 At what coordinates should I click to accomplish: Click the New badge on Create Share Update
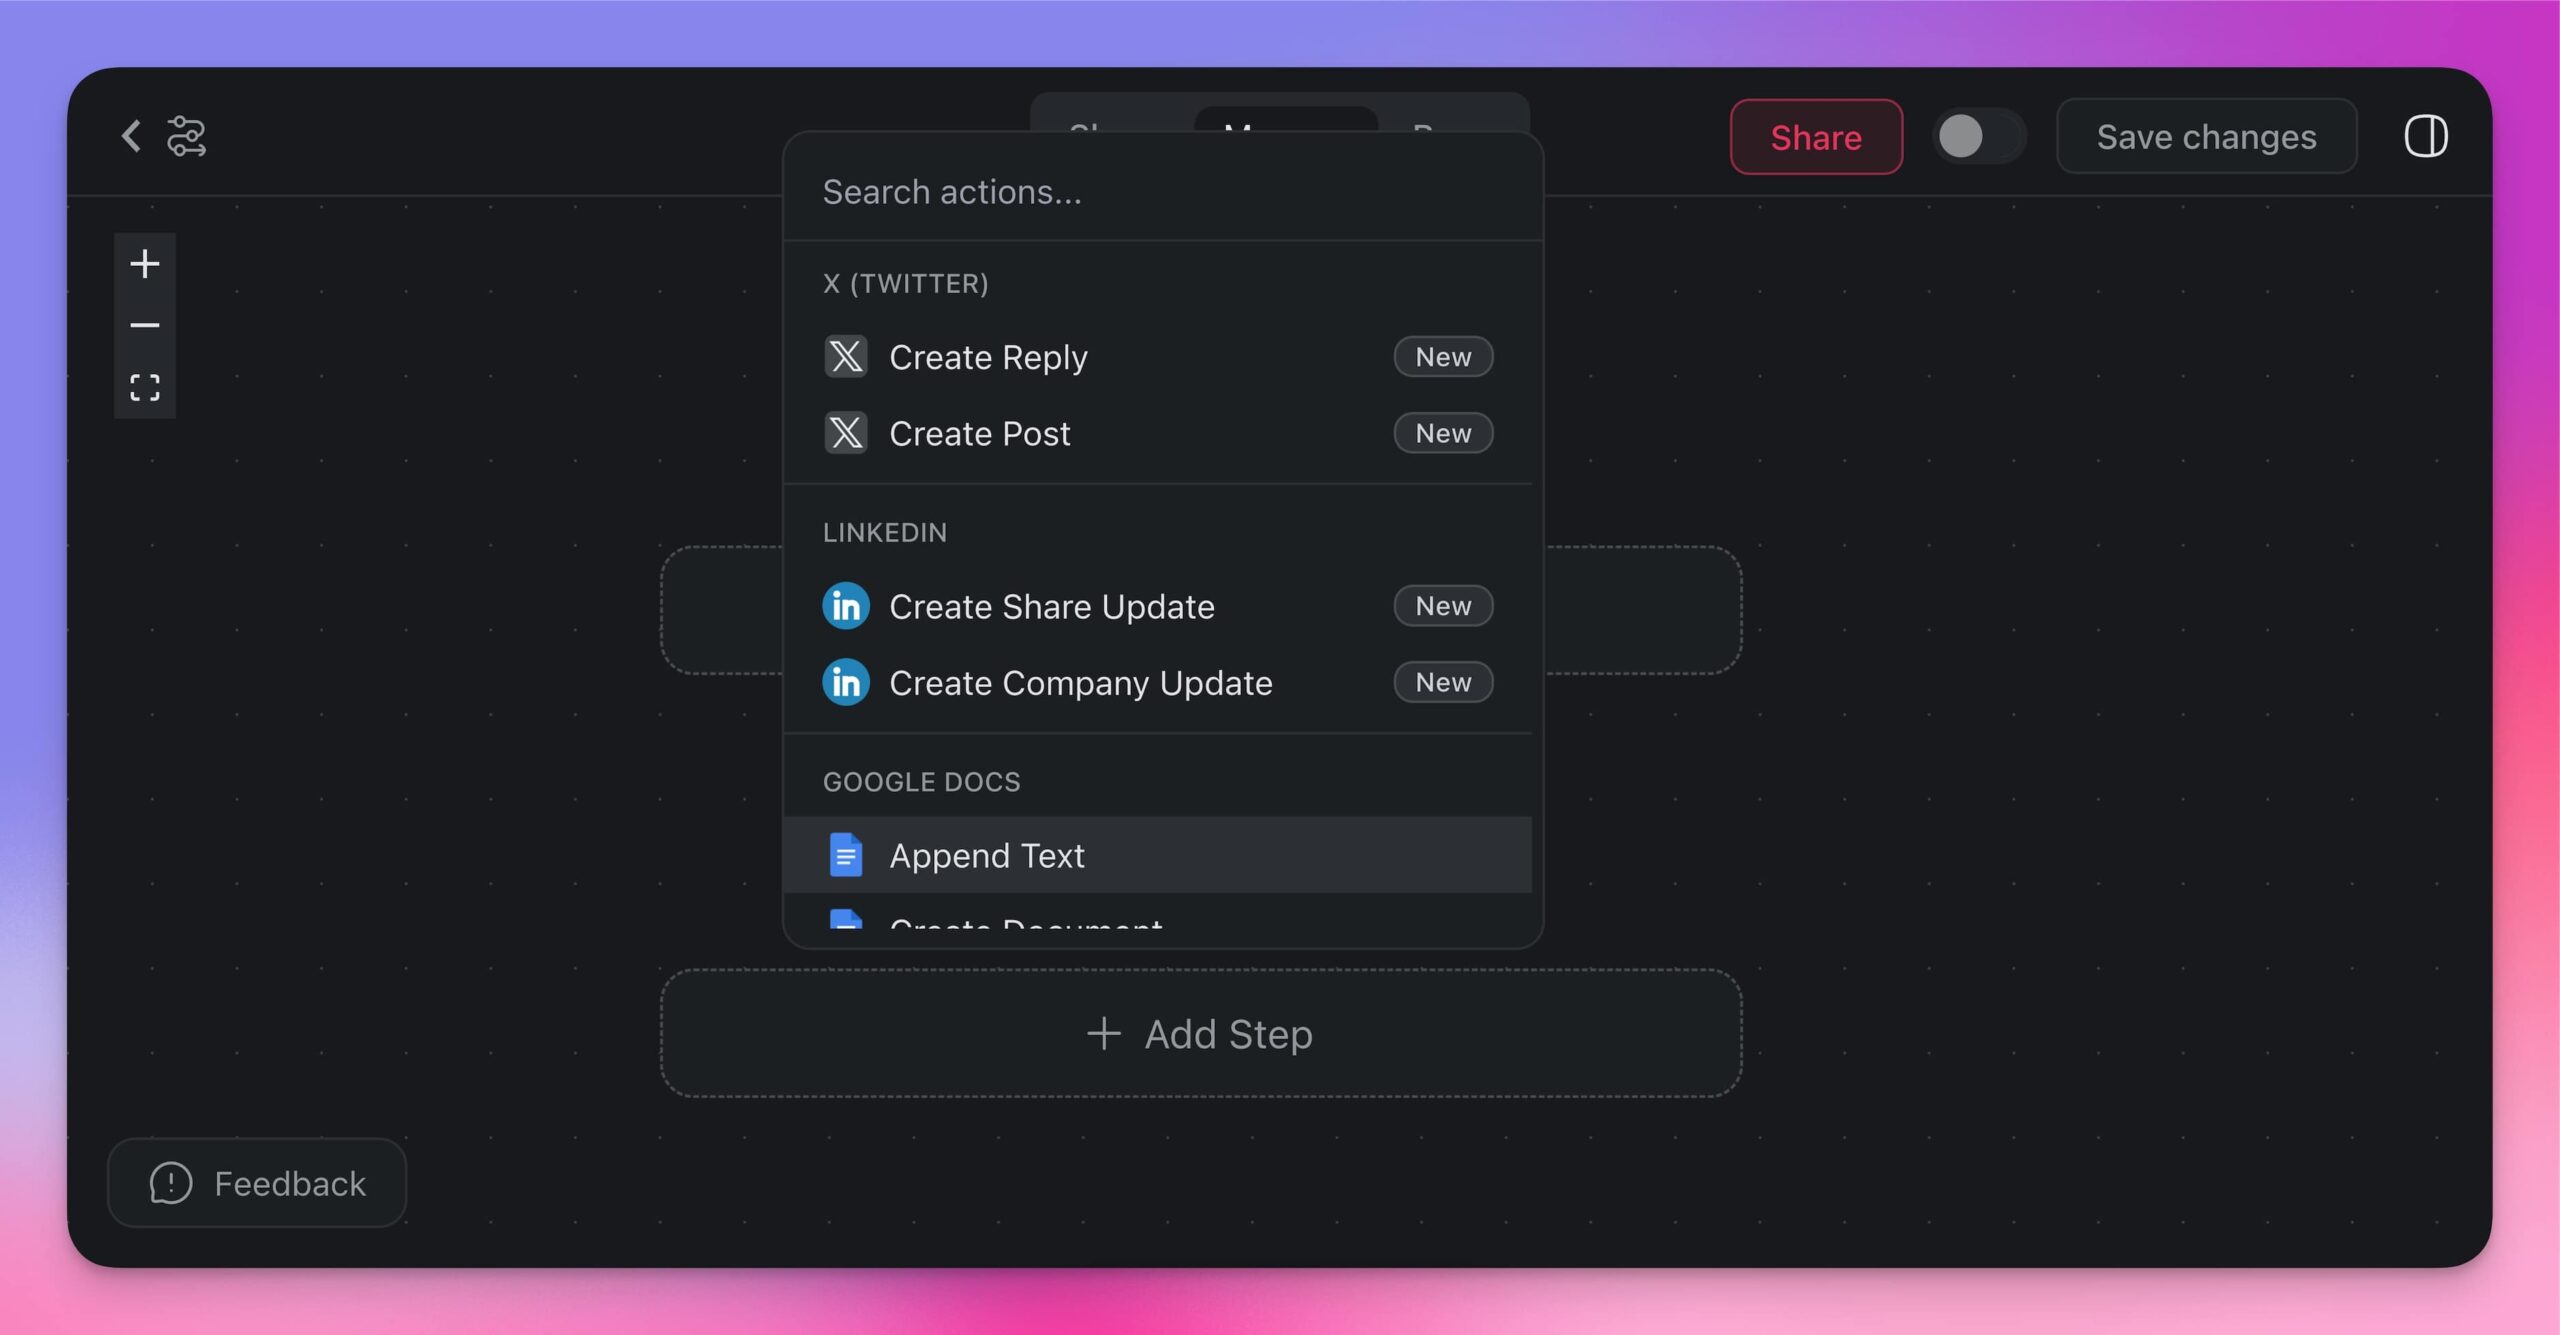coord(1443,606)
